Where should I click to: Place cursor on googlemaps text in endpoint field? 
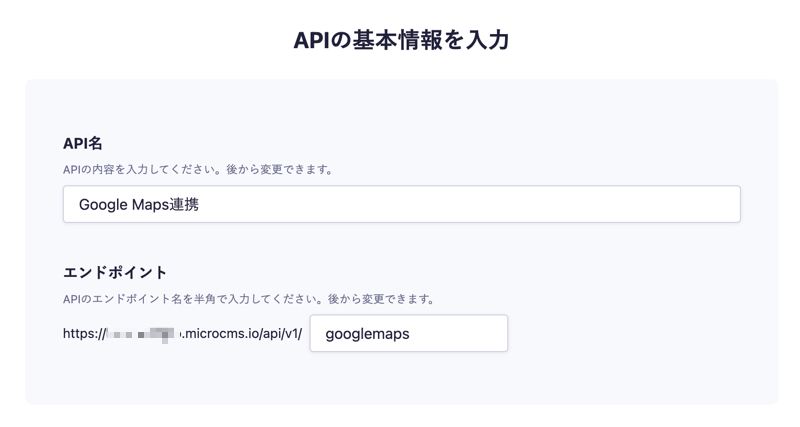pyautogui.click(x=367, y=334)
